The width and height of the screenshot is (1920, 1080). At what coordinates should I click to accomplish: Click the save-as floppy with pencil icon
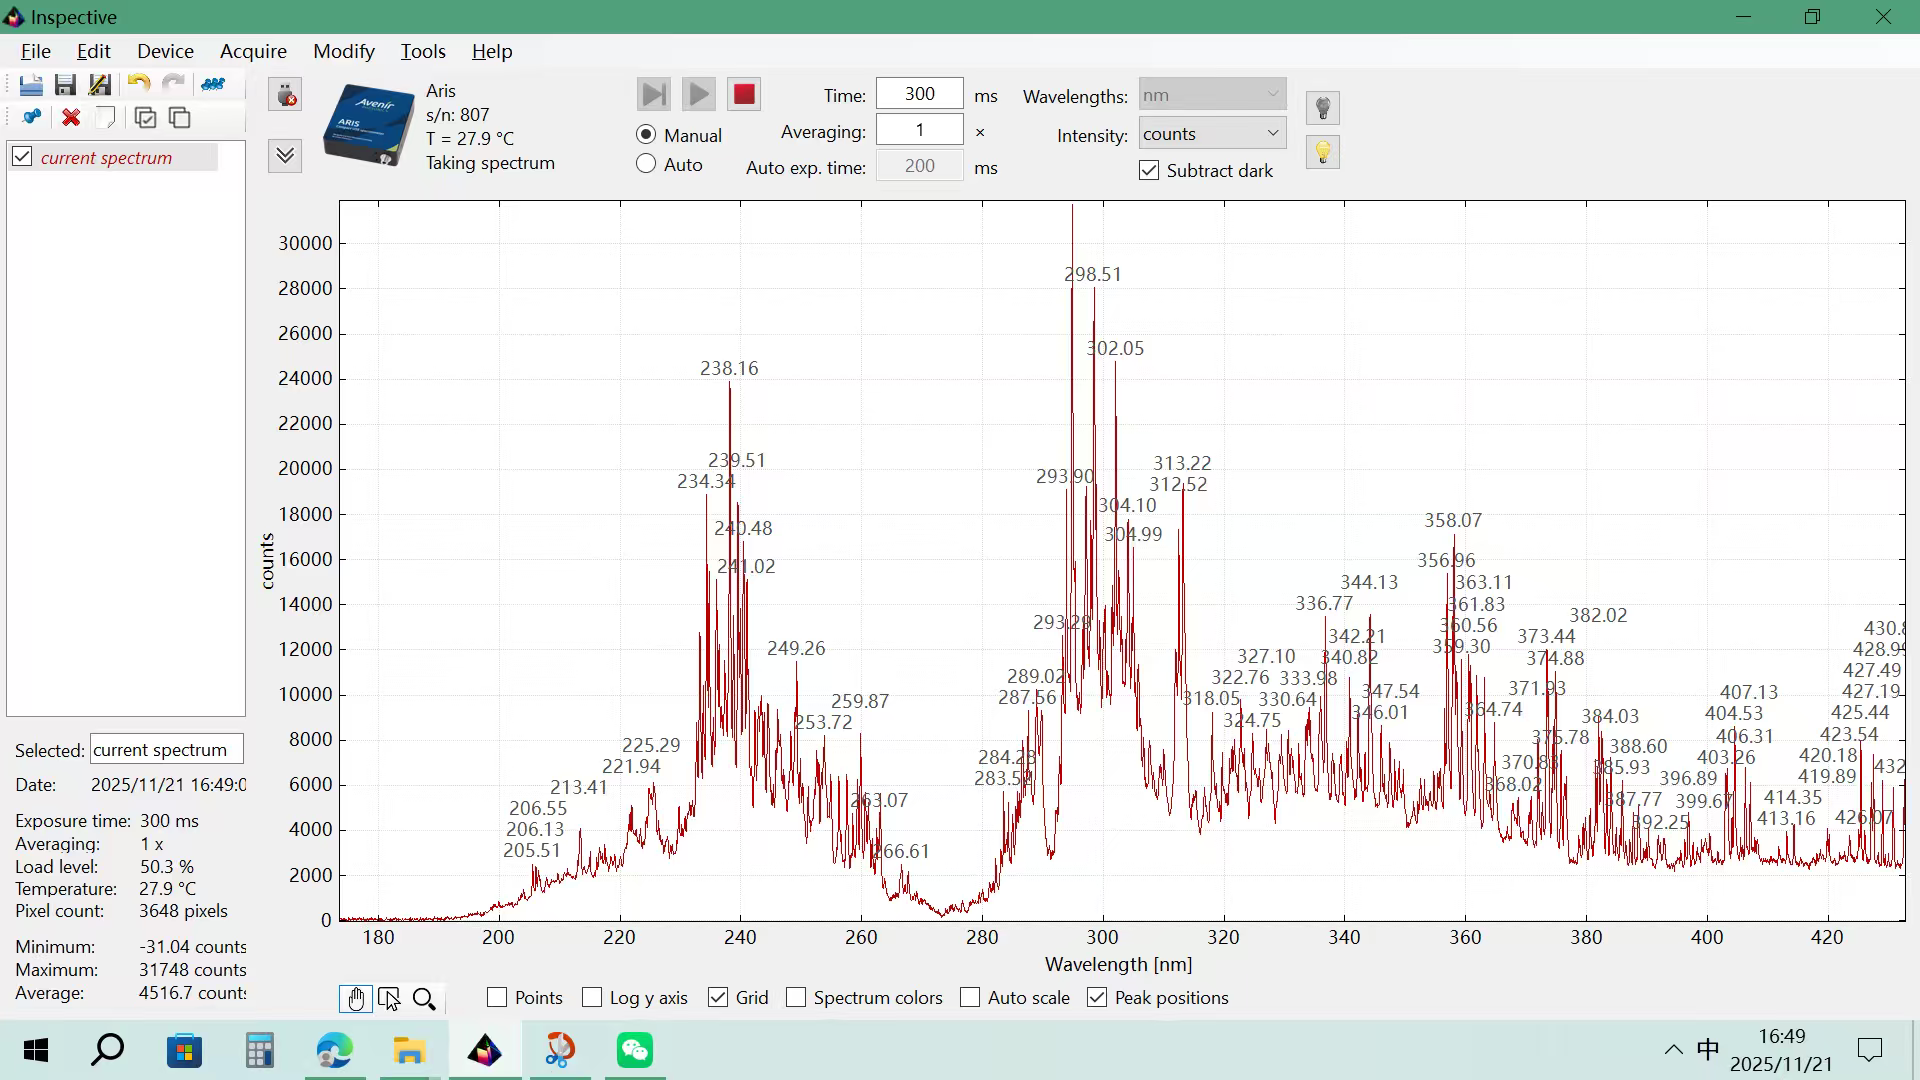click(100, 85)
